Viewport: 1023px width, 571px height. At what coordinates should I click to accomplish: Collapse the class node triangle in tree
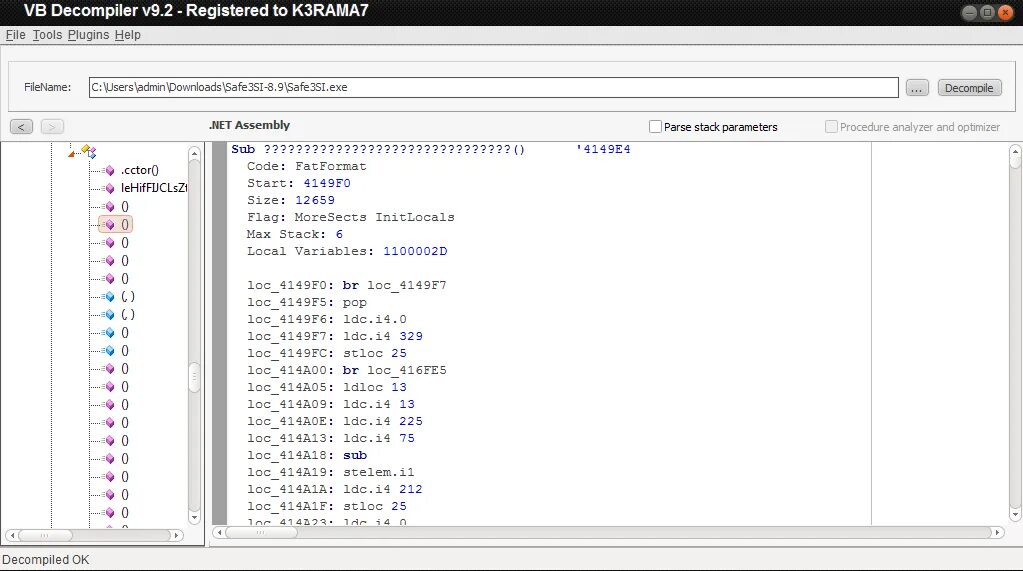click(71, 154)
